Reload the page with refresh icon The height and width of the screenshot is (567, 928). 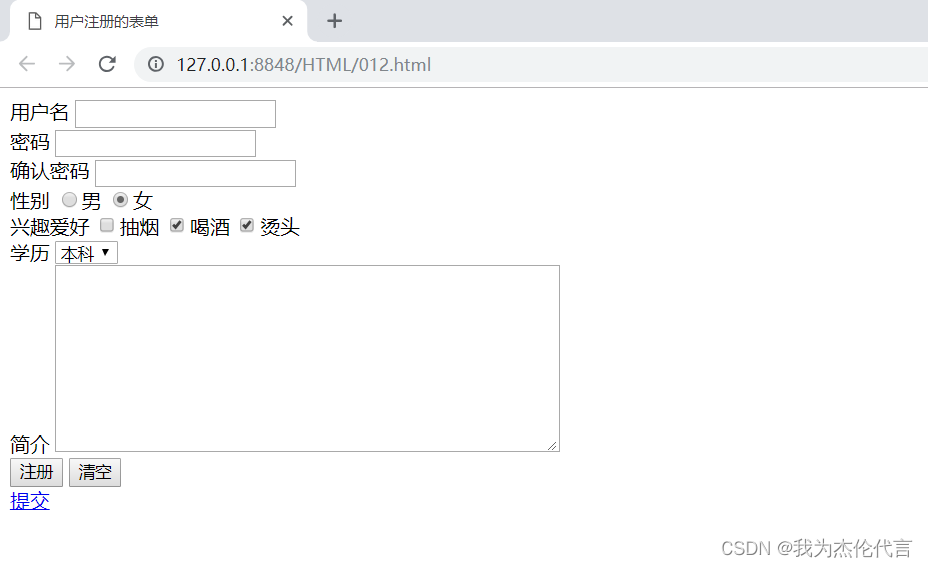tap(107, 64)
